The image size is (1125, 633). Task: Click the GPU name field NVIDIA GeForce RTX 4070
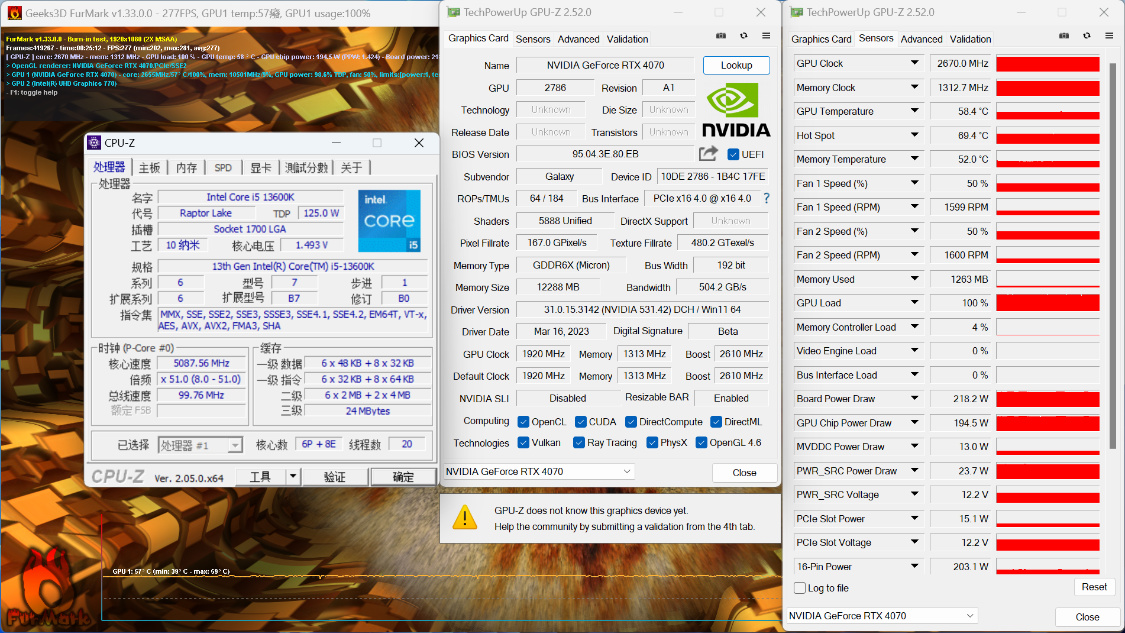606,65
